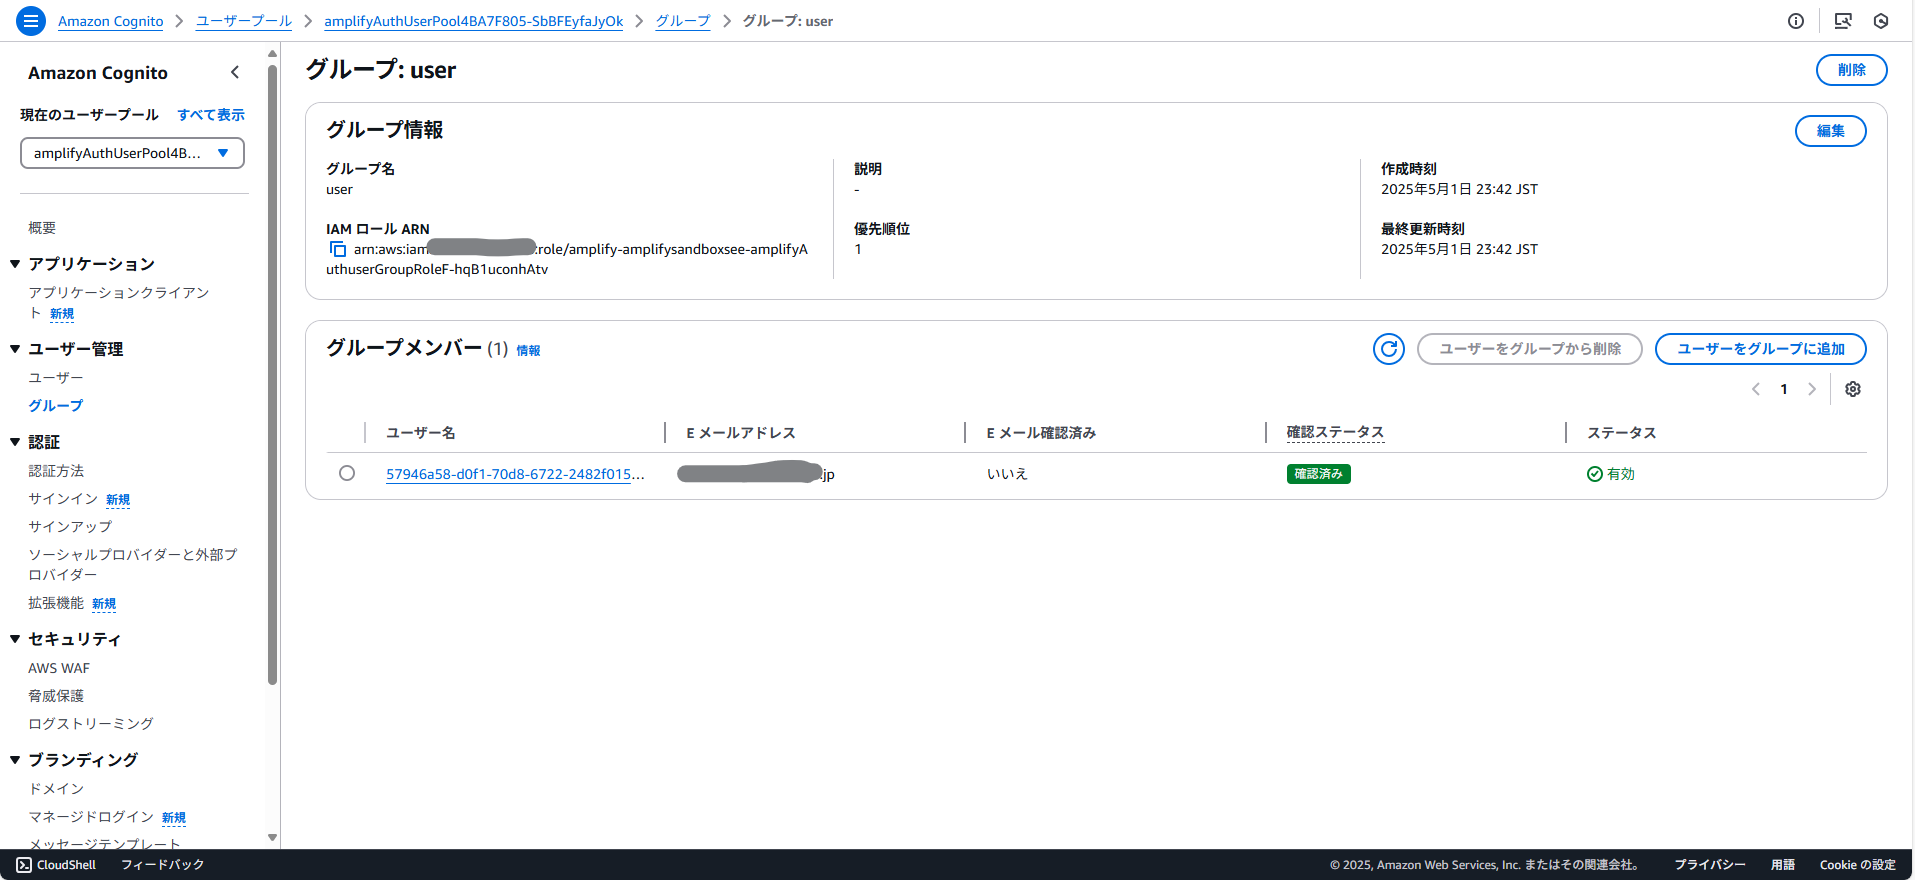Collapse the セキュリティ section

(15, 639)
